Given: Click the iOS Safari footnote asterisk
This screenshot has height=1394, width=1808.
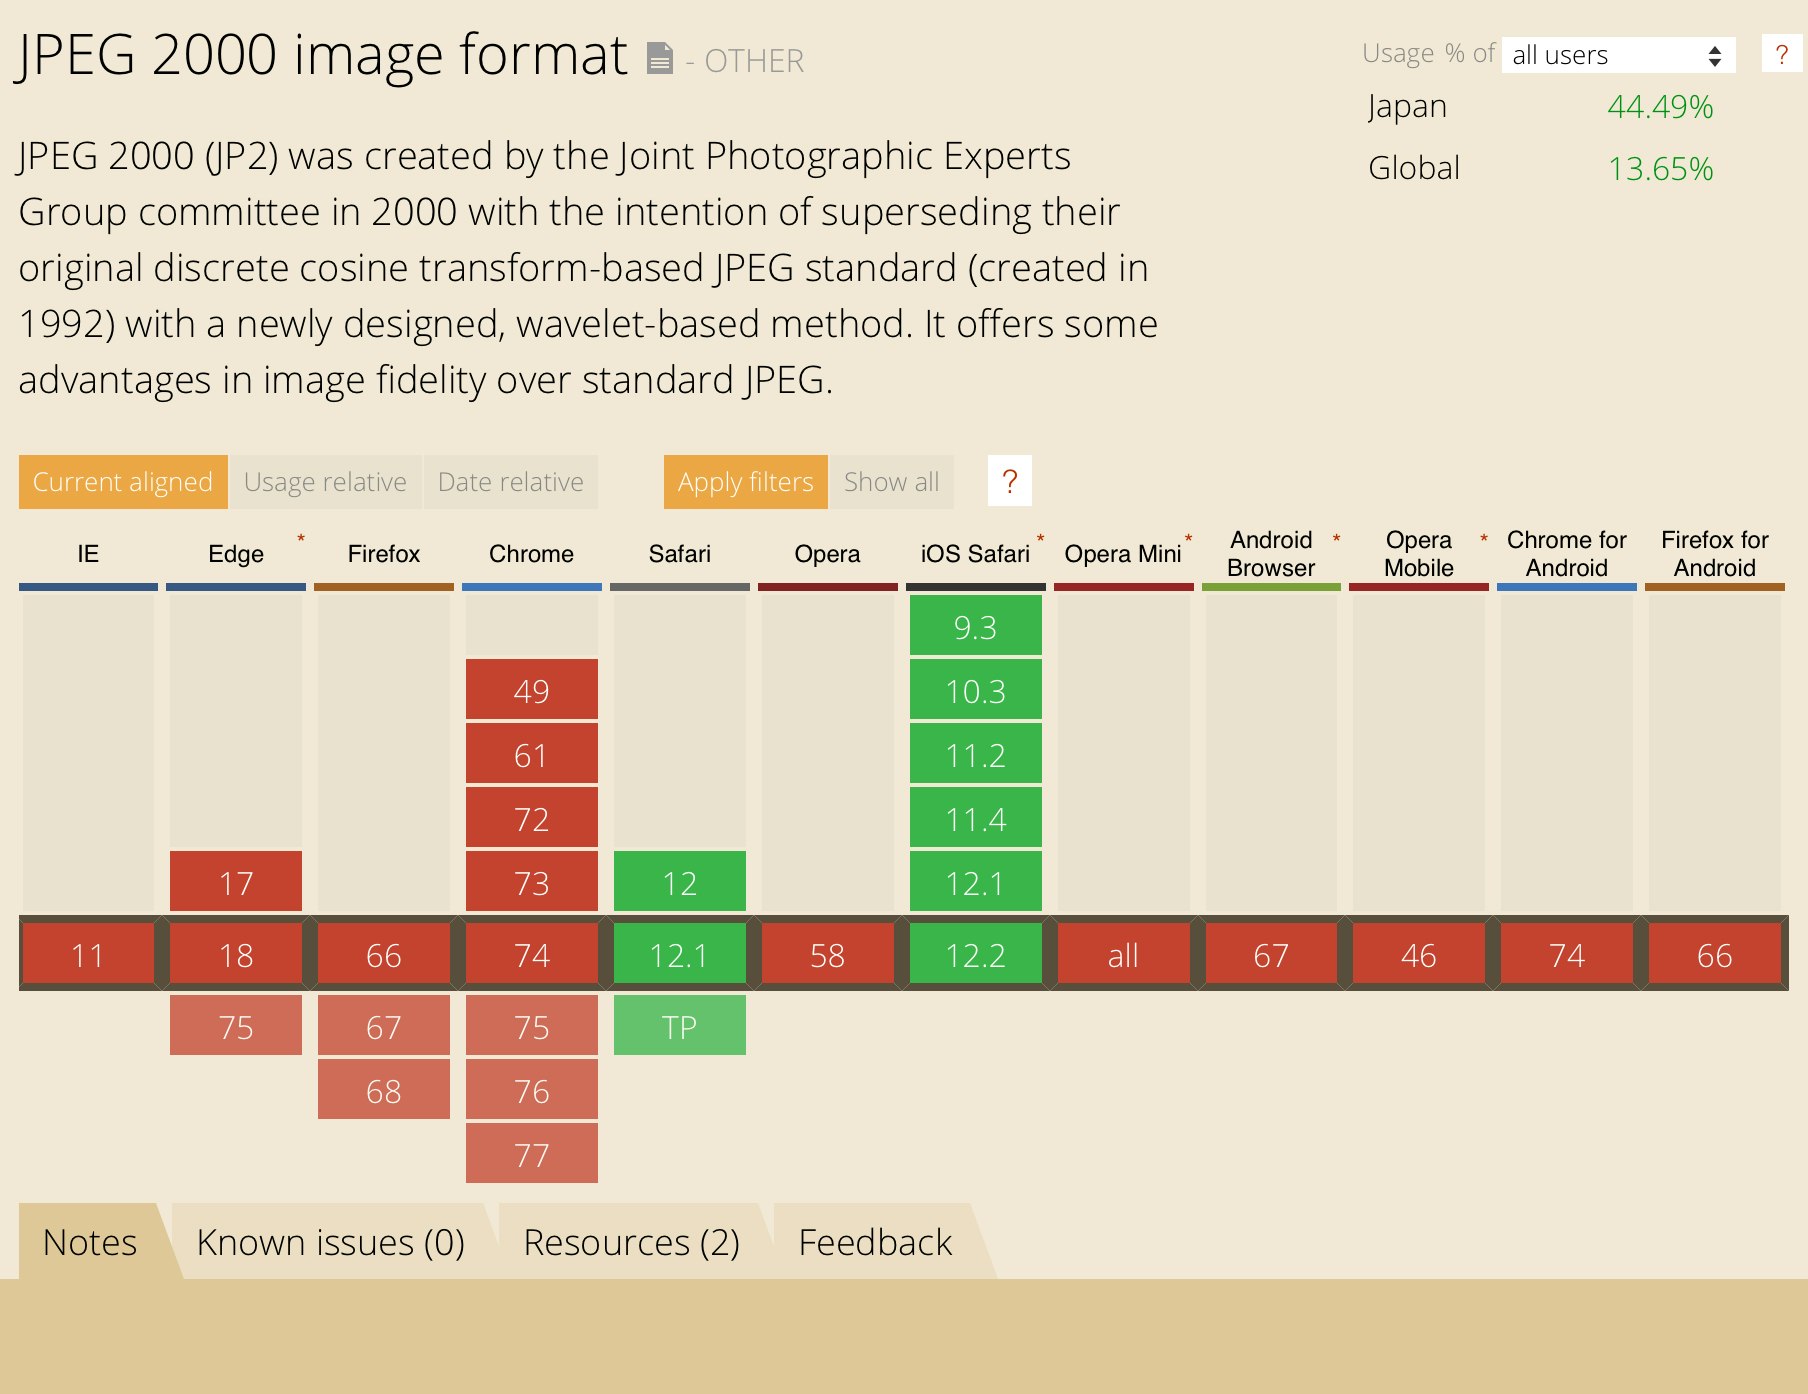Looking at the screenshot, I should pos(1040,539).
